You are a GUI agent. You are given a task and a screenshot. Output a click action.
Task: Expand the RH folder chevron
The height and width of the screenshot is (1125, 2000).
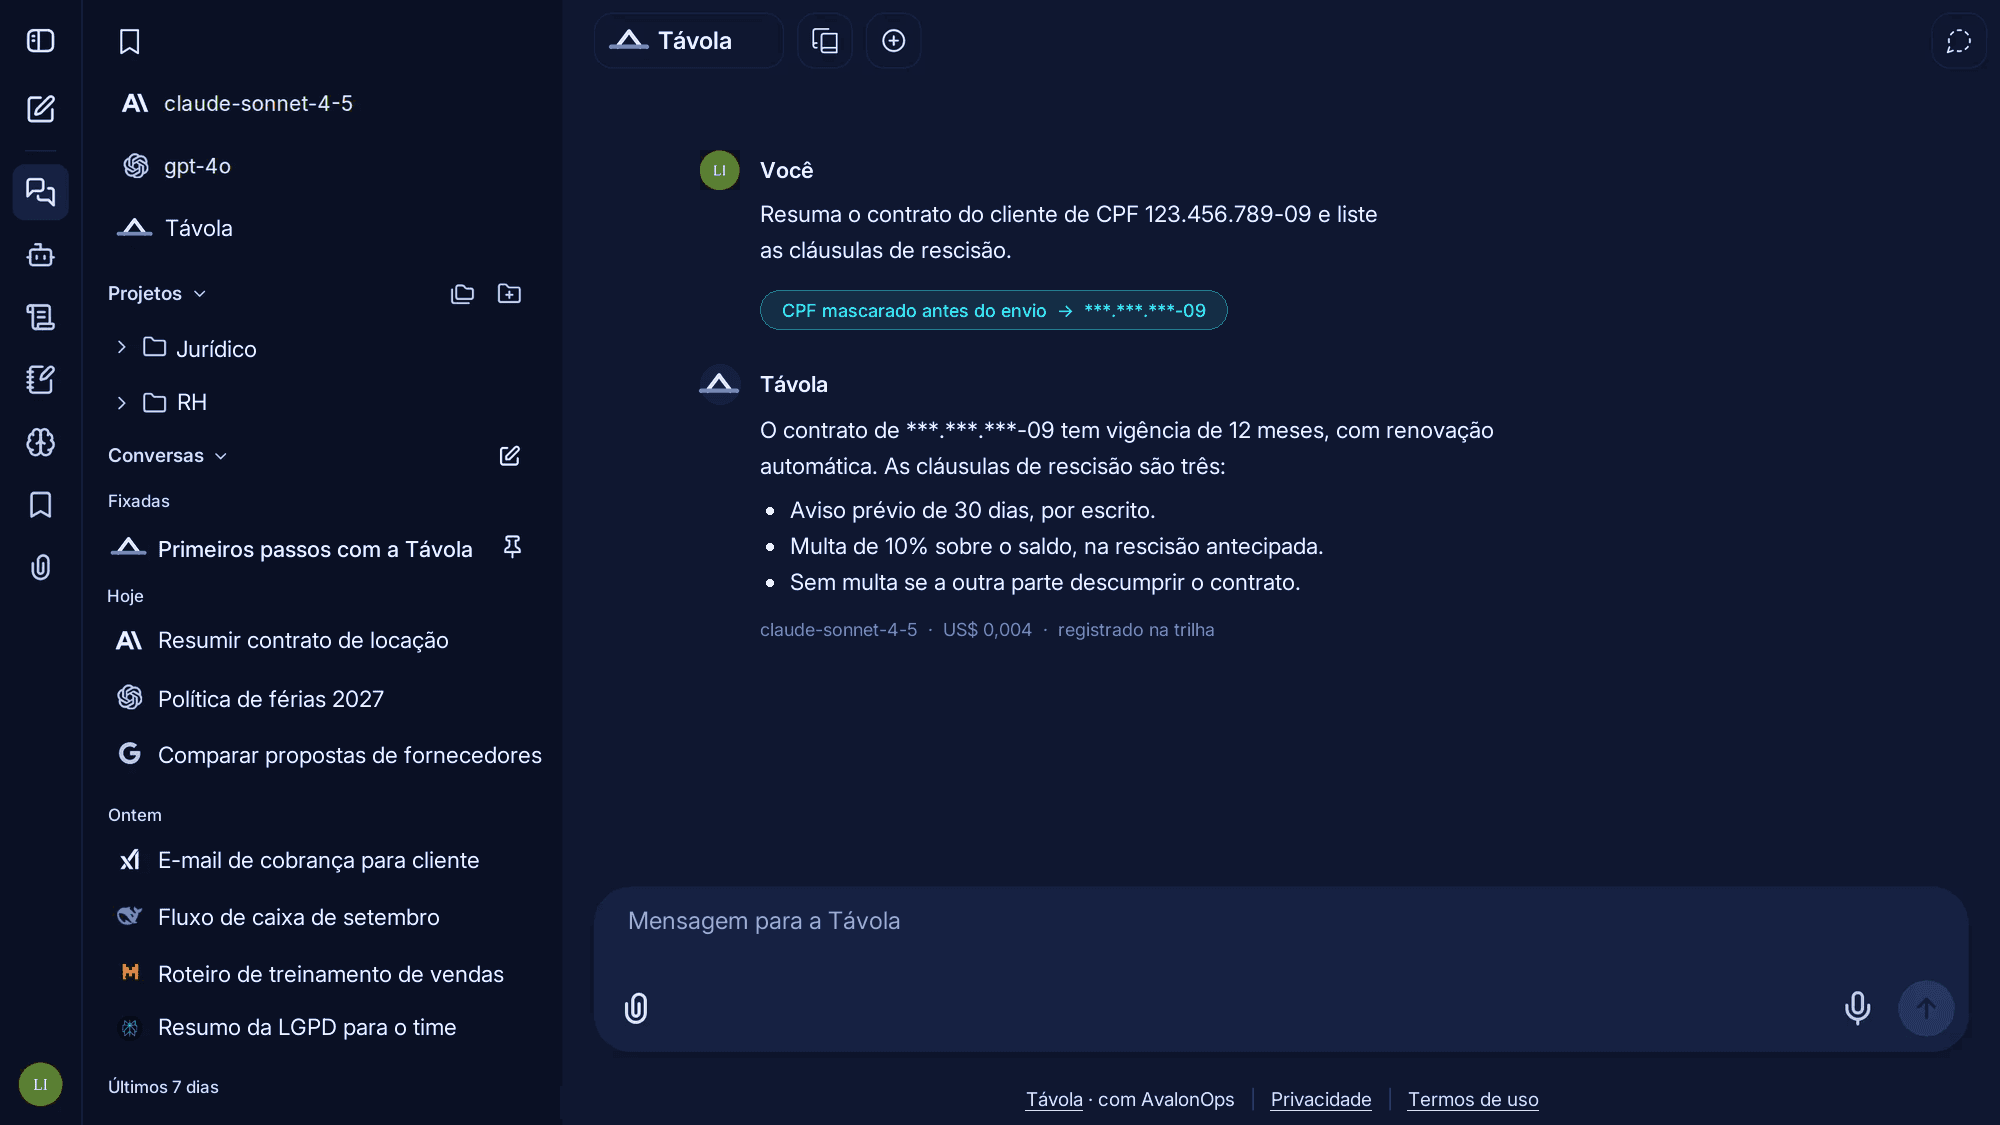pos(121,402)
